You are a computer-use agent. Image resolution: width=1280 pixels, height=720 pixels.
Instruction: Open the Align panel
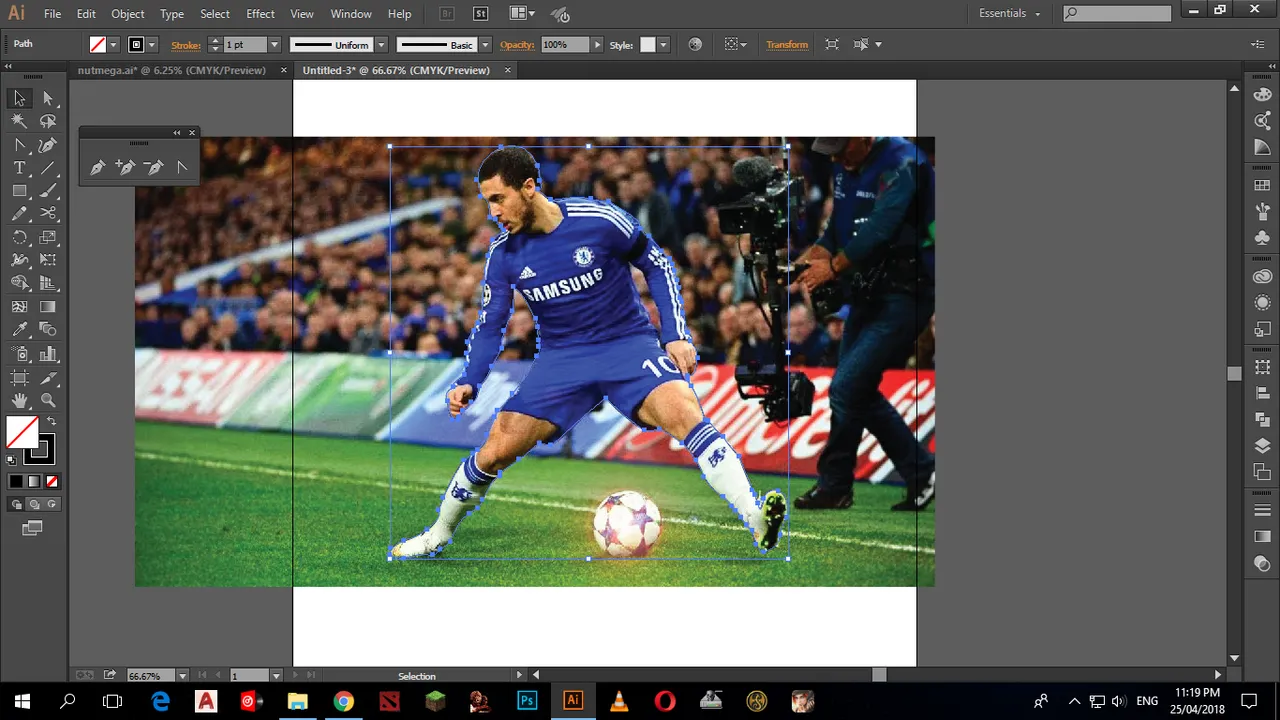pyautogui.click(x=1262, y=393)
